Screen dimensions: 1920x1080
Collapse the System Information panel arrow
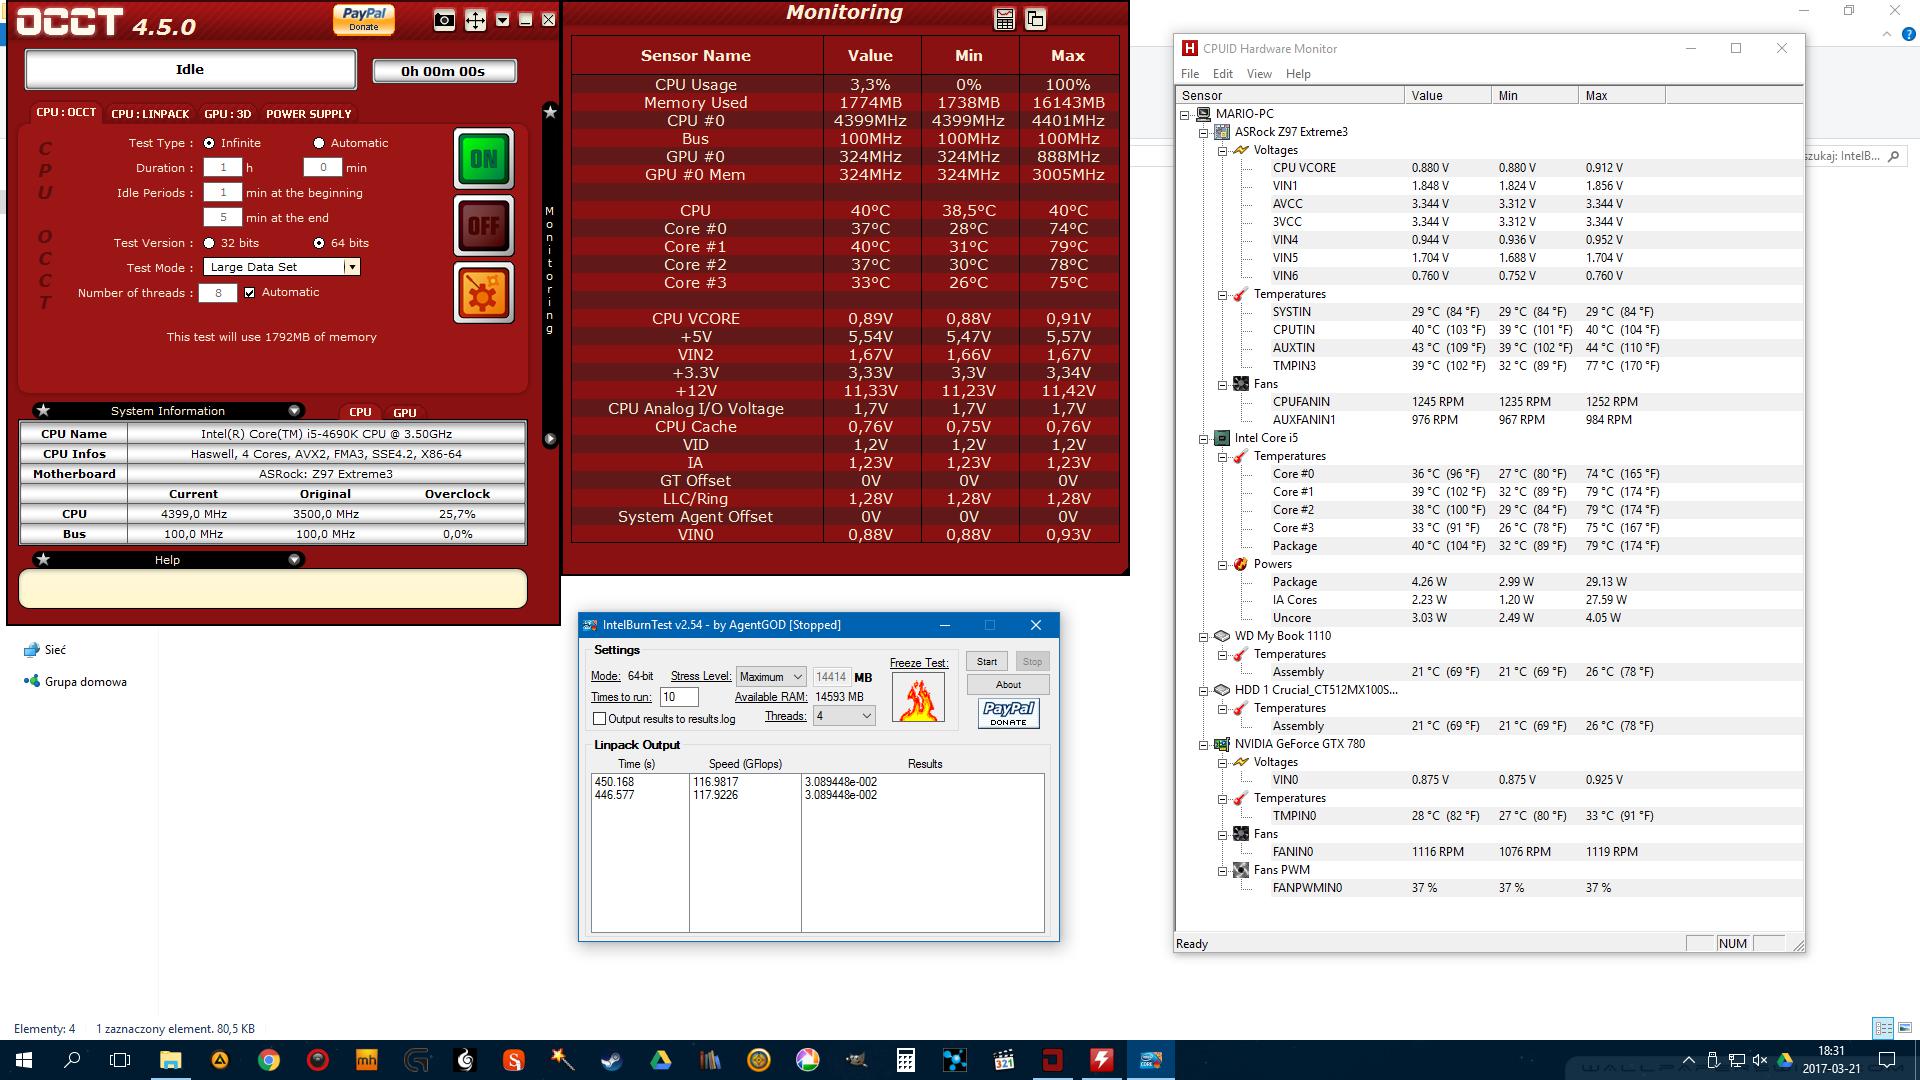[x=294, y=411]
